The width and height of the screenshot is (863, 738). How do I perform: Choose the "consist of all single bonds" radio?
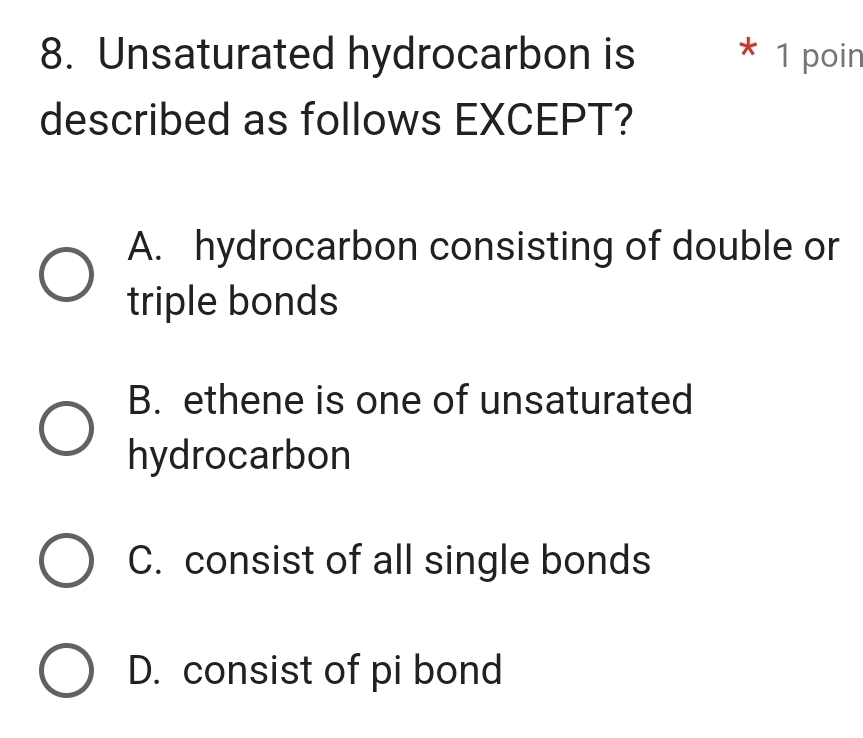68,561
